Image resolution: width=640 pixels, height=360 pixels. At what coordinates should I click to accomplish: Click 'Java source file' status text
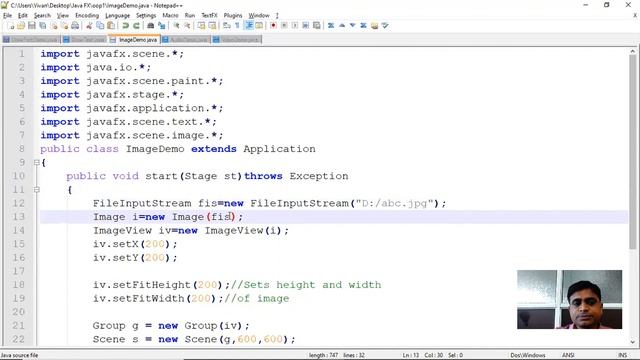coord(20,355)
